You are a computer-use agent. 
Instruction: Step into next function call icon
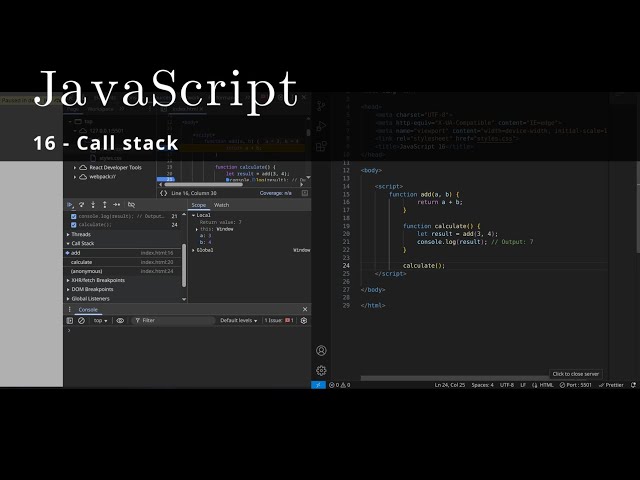click(x=93, y=204)
